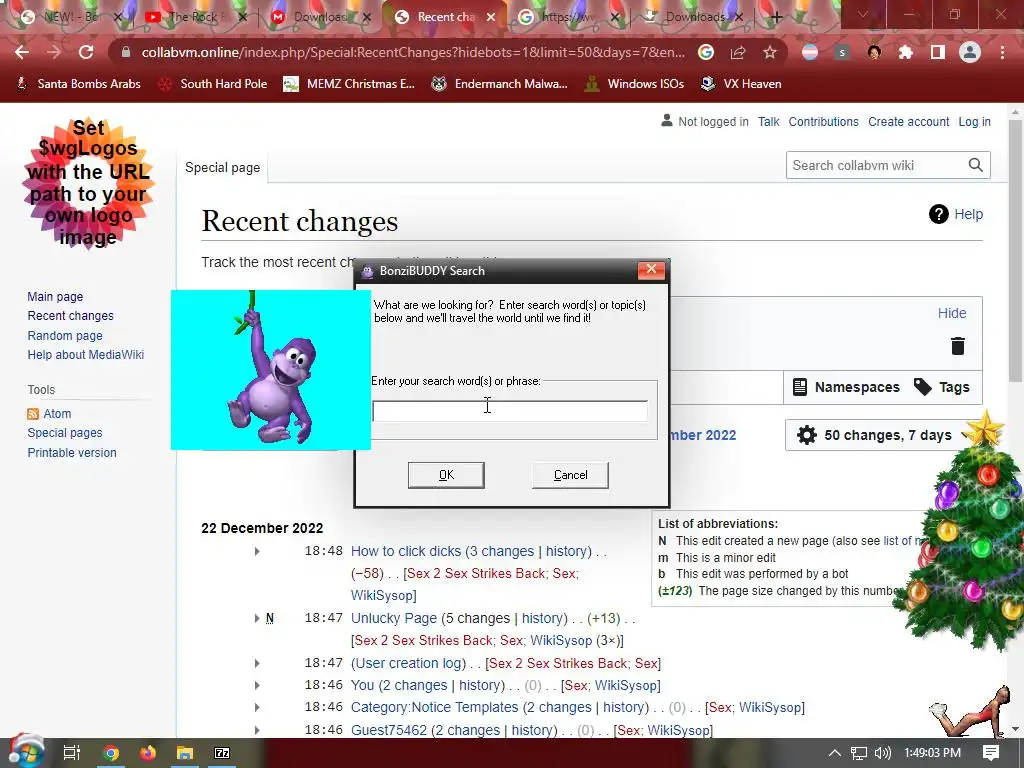The image size is (1024, 768).
Task: Open the browser side panel icon
Action: click(938, 52)
